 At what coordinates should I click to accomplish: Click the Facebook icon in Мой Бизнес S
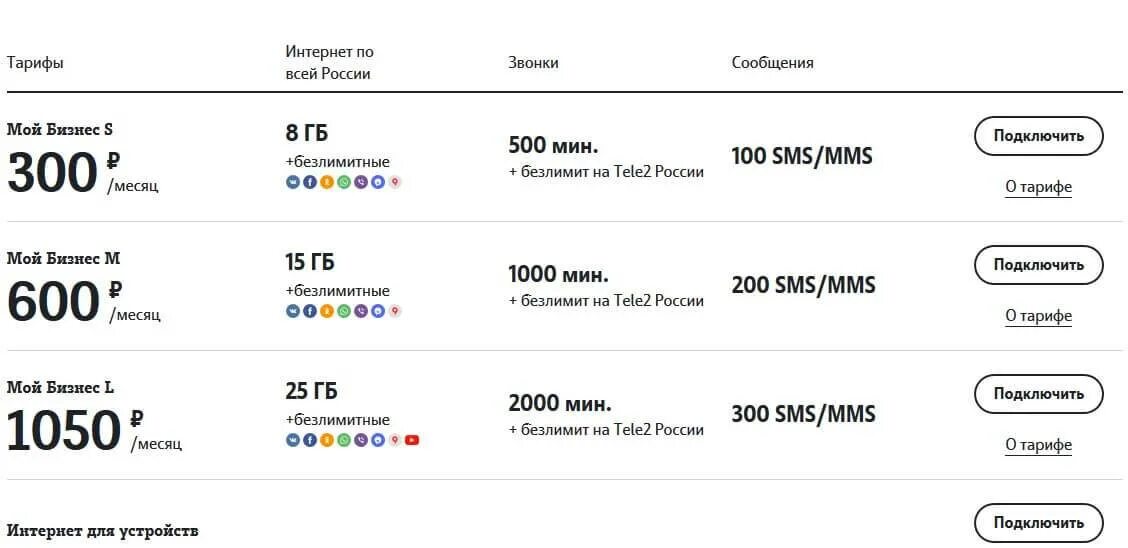pyautogui.click(x=310, y=182)
